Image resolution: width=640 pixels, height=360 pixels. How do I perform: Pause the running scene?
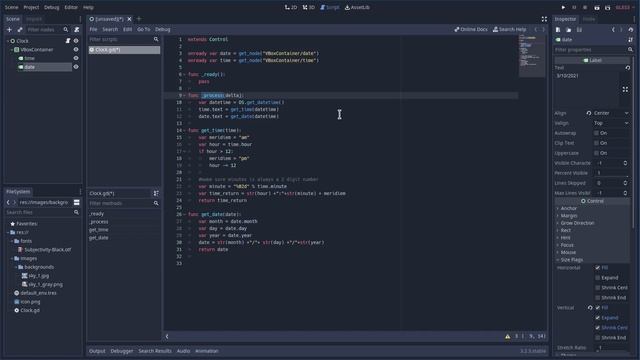(x=574, y=7)
